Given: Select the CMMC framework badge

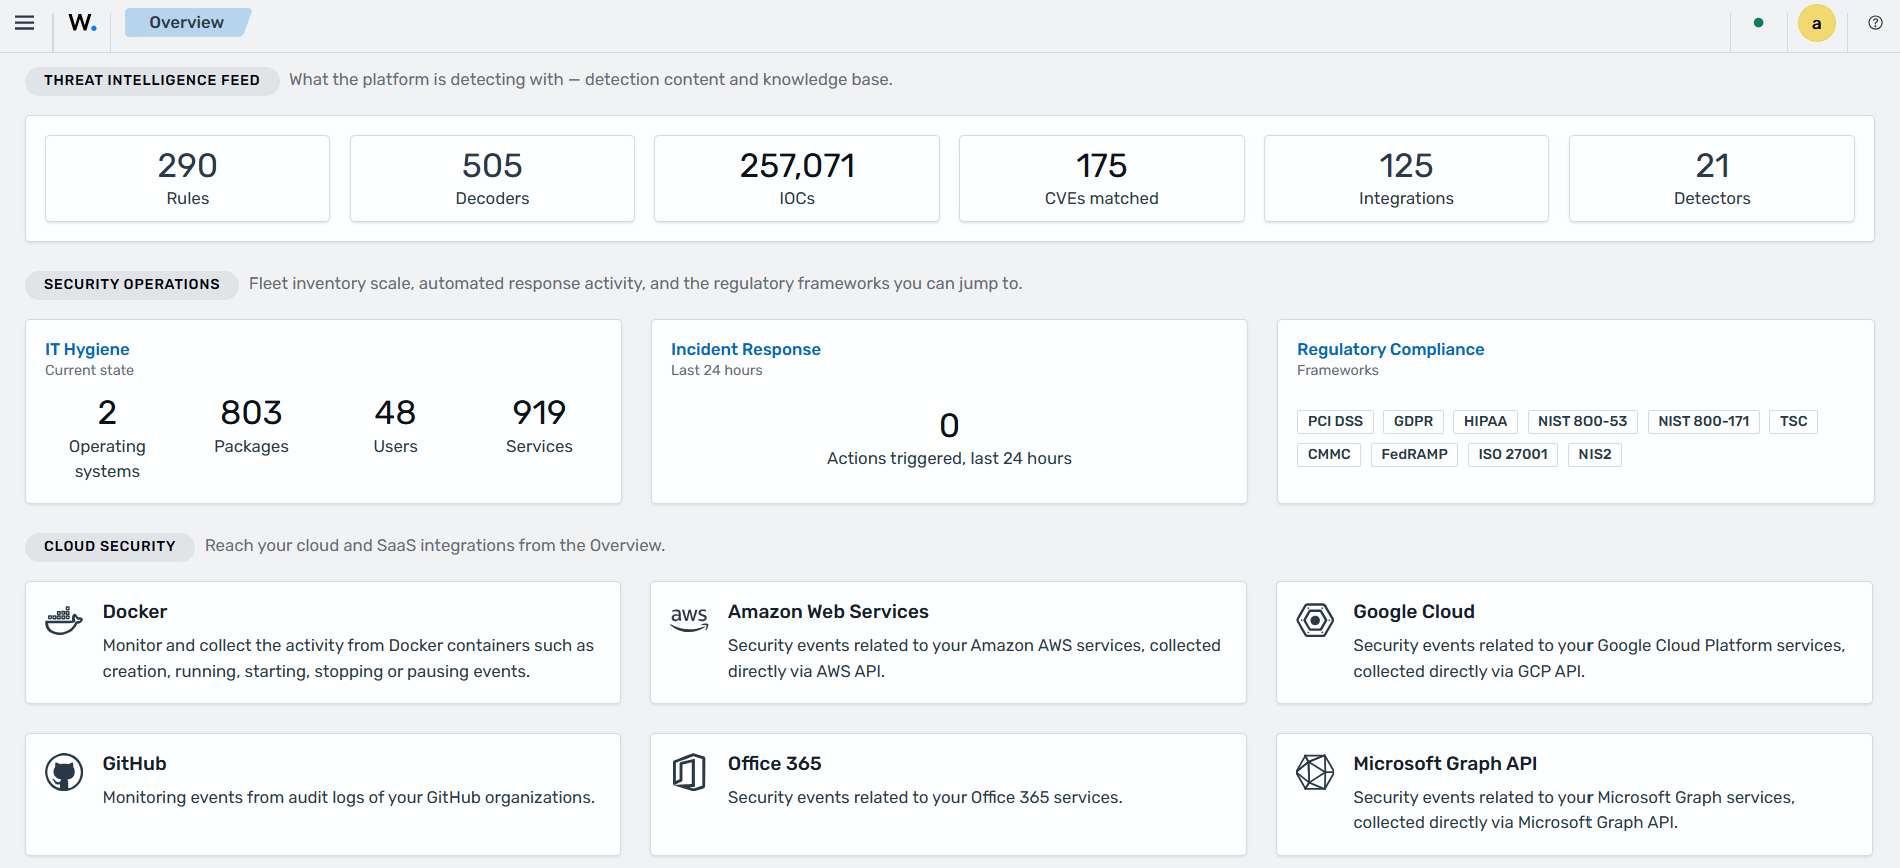Looking at the screenshot, I should [1329, 455].
